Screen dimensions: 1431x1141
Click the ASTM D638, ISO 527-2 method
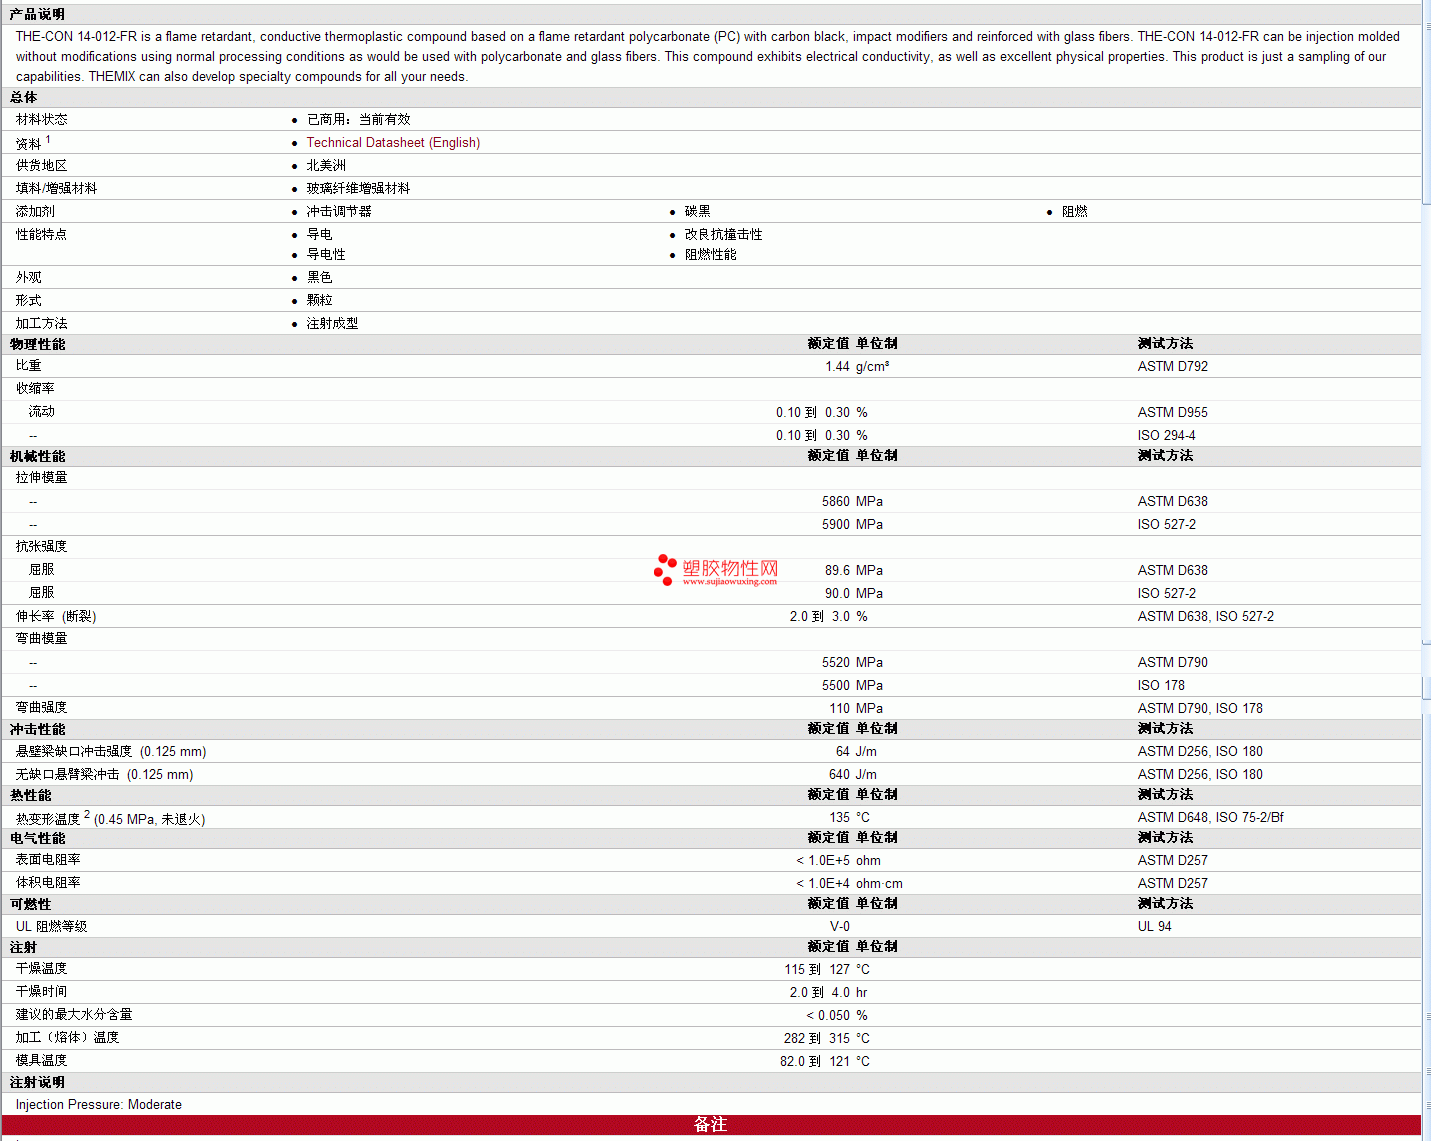pyautogui.click(x=1205, y=616)
